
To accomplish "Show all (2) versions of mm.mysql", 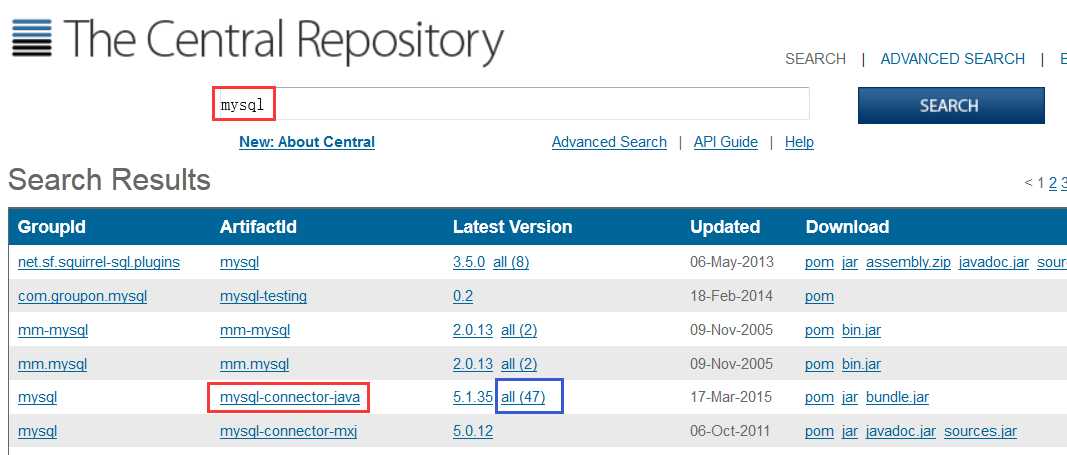I will coord(519,364).
